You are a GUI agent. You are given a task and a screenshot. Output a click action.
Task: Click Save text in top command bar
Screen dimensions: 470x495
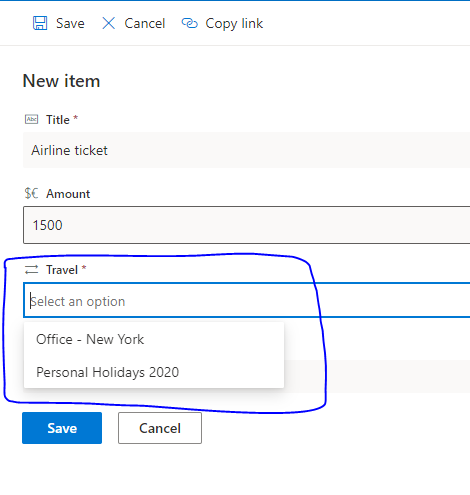pyautogui.click(x=70, y=23)
